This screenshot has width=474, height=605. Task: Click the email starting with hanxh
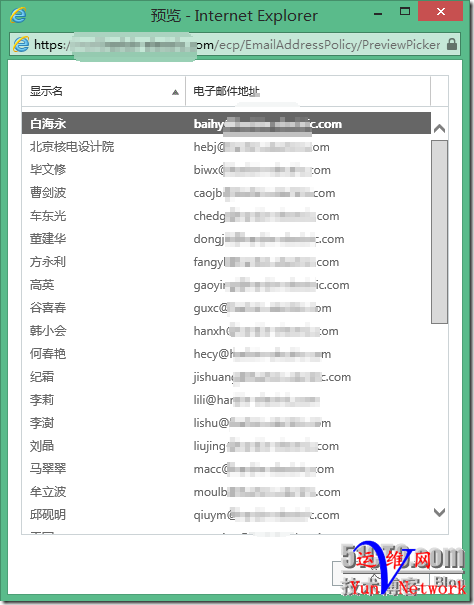[x=266, y=331]
